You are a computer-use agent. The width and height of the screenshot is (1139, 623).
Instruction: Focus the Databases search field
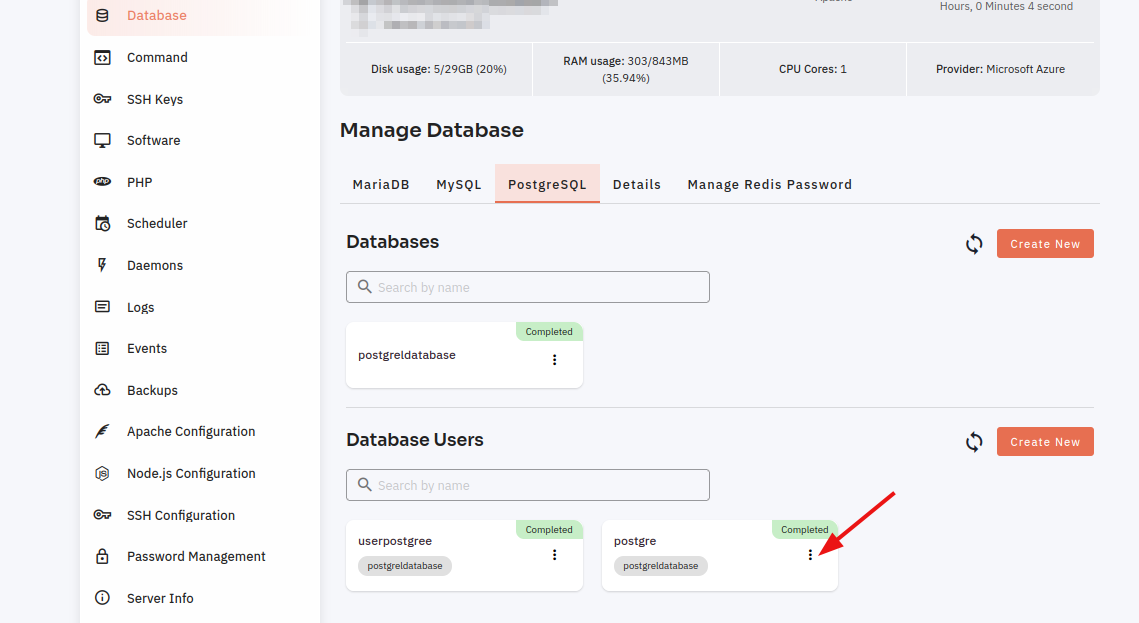tap(528, 287)
